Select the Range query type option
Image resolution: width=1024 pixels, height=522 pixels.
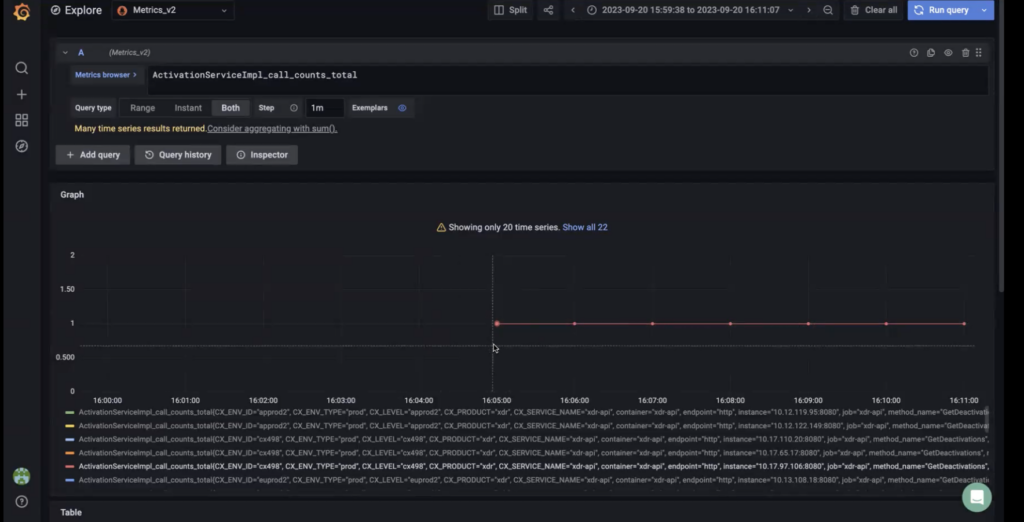pyautogui.click(x=142, y=108)
